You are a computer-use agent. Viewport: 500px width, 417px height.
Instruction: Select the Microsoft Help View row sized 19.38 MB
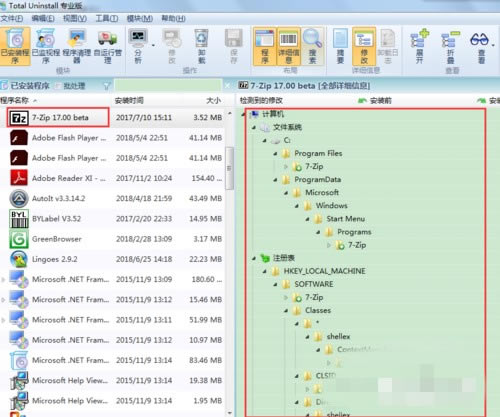pos(113,380)
